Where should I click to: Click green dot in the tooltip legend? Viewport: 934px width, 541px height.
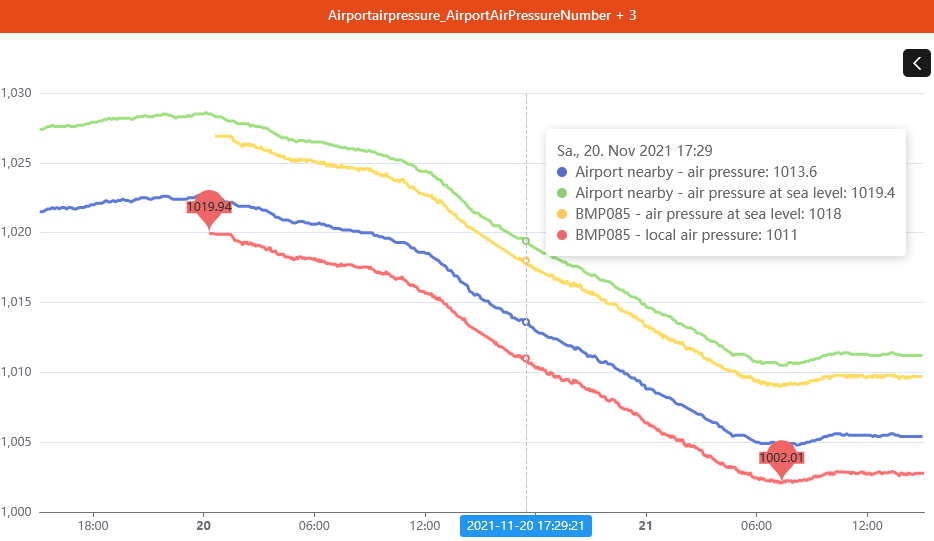tap(563, 192)
